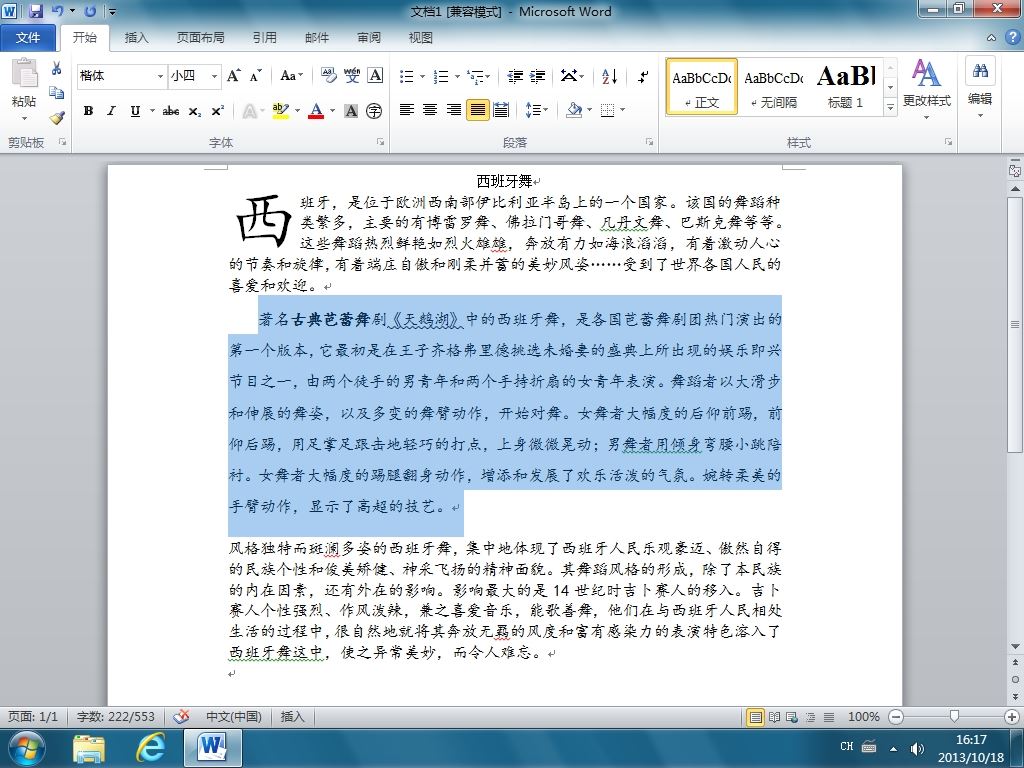Image resolution: width=1024 pixels, height=768 pixels.
Task: Apply the 无间隔 style
Action: point(774,86)
